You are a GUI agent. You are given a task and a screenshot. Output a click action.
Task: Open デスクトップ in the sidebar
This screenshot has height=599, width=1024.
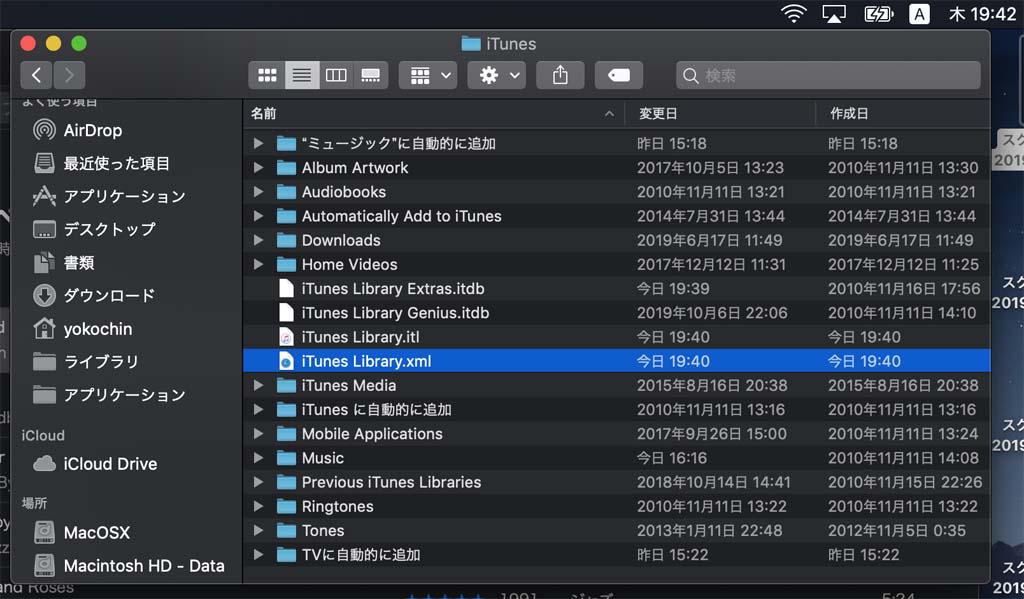[94, 229]
